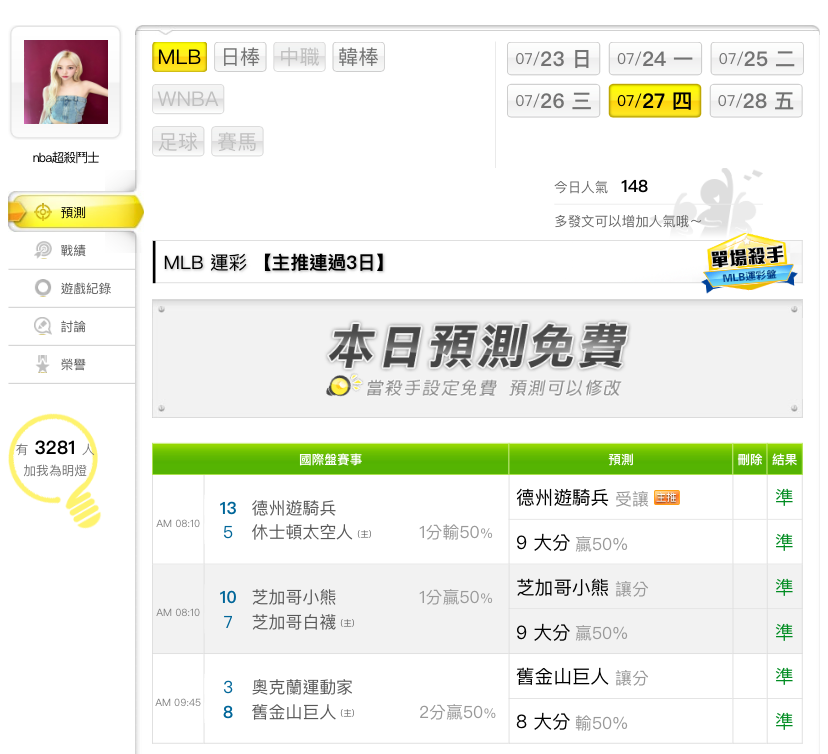Select date 07/25 二
The image size is (828, 754).
click(x=757, y=59)
